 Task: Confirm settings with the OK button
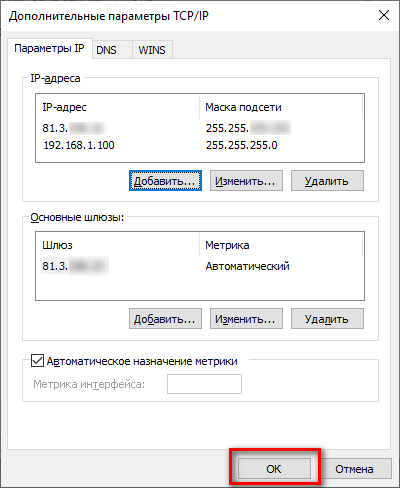click(x=274, y=469)
